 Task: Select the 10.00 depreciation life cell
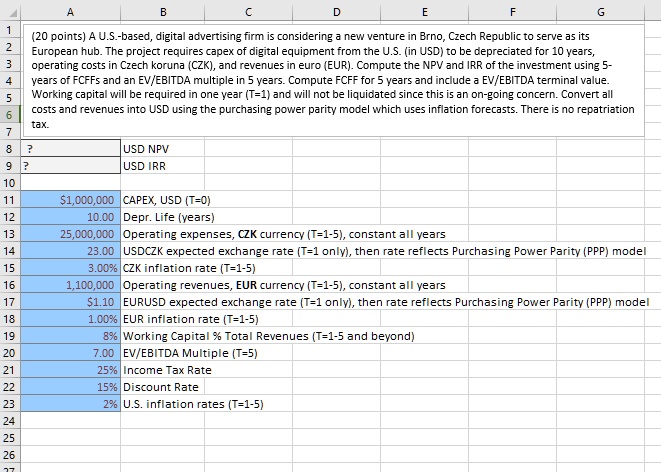pyautogui.click(x=71, y=217)
